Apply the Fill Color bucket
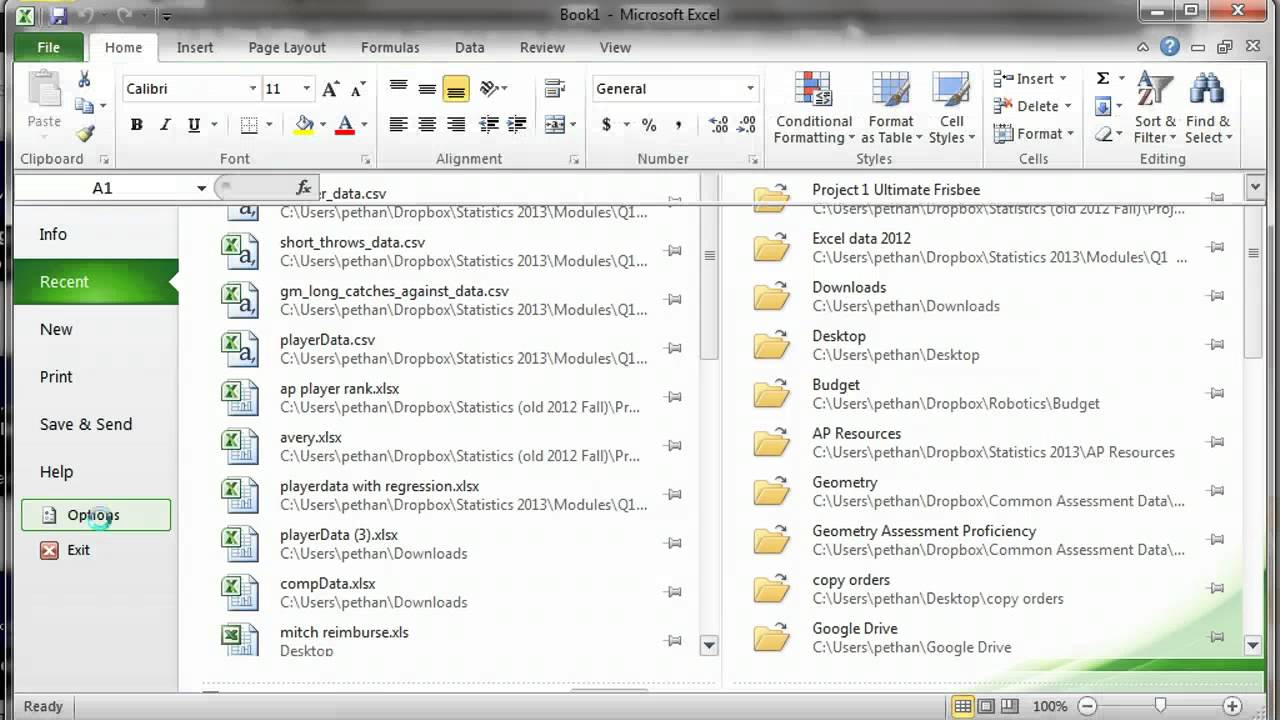The width and height of the screenshot is (1280, 720). pyautogui.click(x=304, y=125)
